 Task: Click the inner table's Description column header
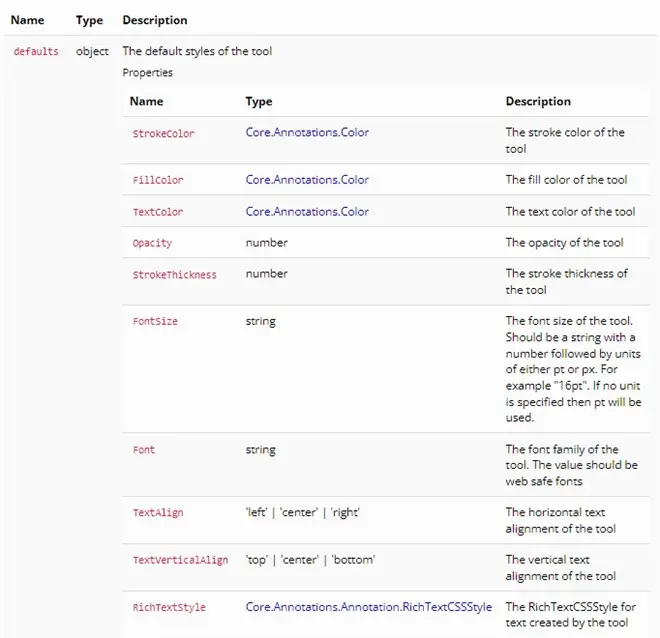(x=538, y=101)
